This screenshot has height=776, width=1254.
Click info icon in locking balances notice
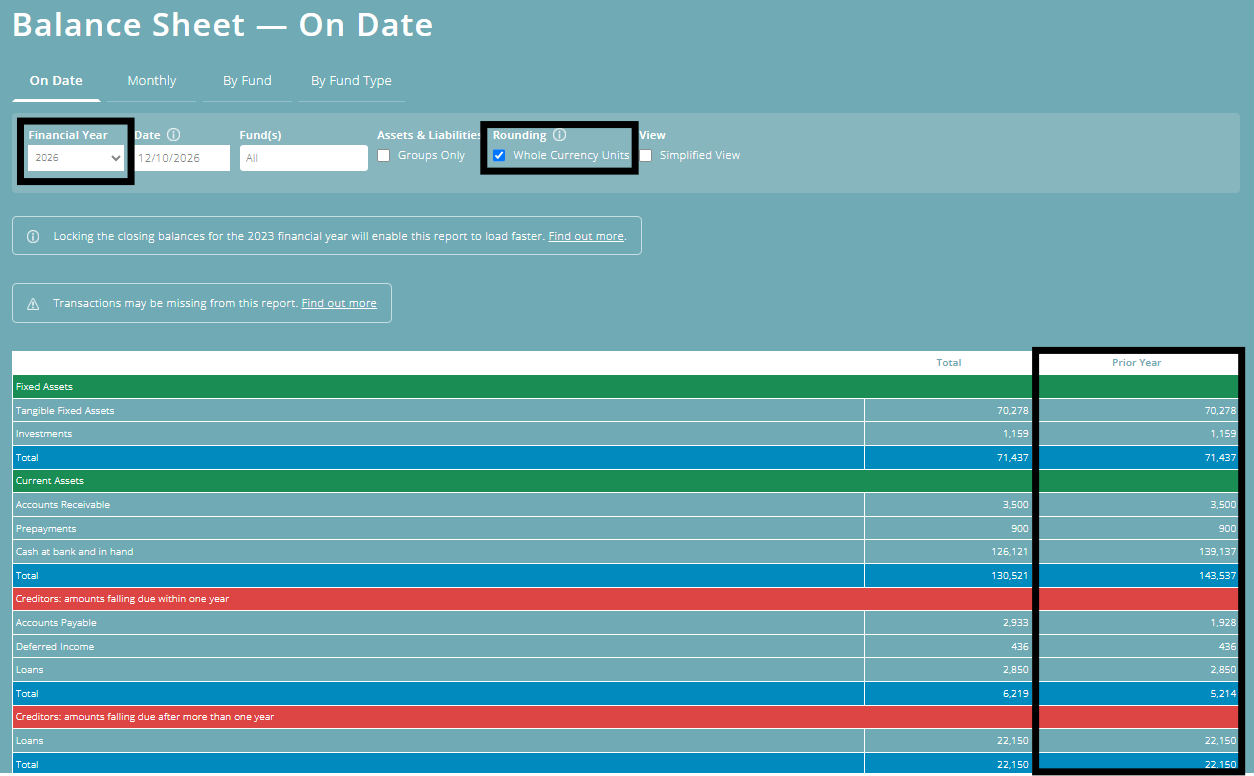[33, 236]
